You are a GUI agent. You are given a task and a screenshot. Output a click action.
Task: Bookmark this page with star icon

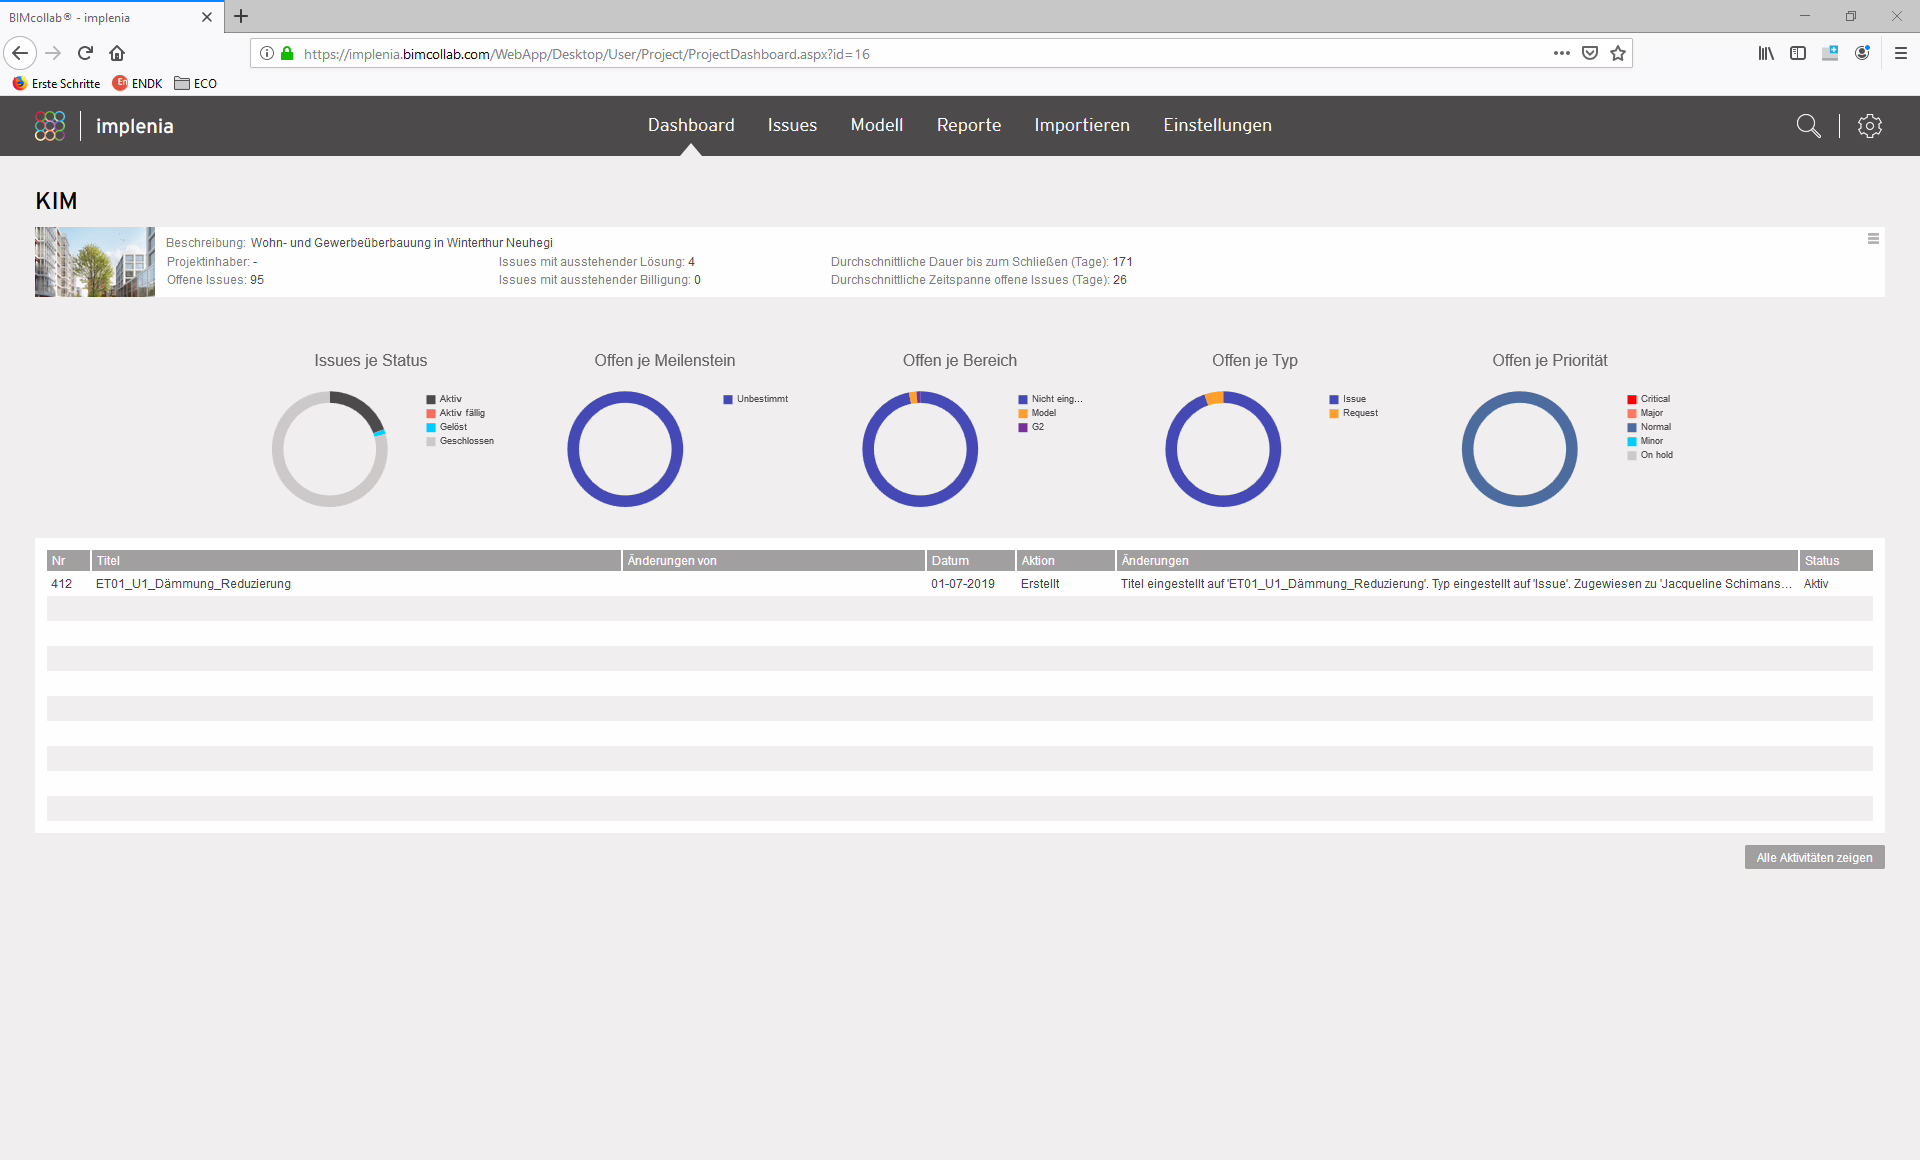[x=1618, y=53]
